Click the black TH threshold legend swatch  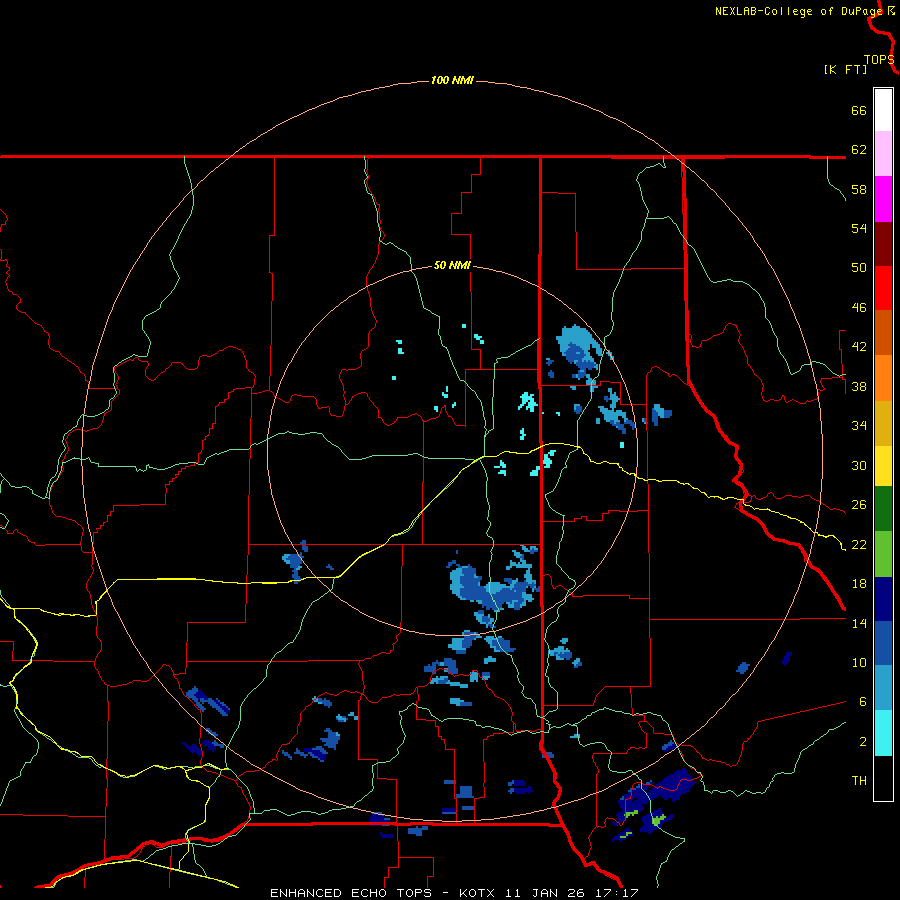883,778
